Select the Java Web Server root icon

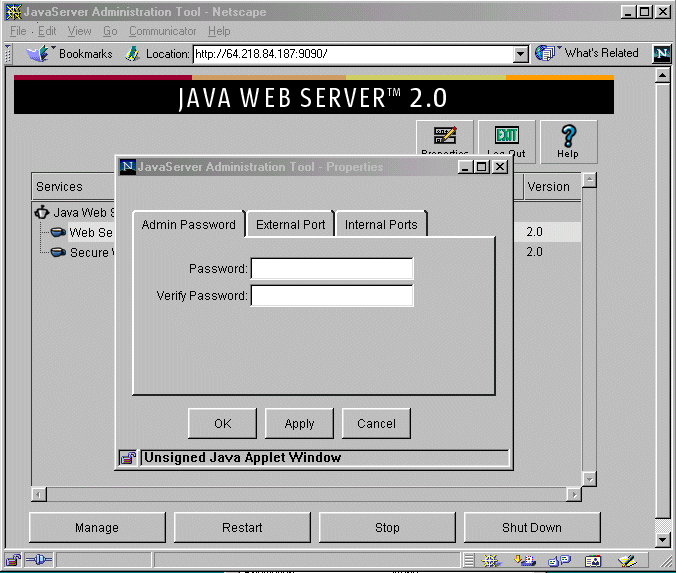tap(42, 212)
